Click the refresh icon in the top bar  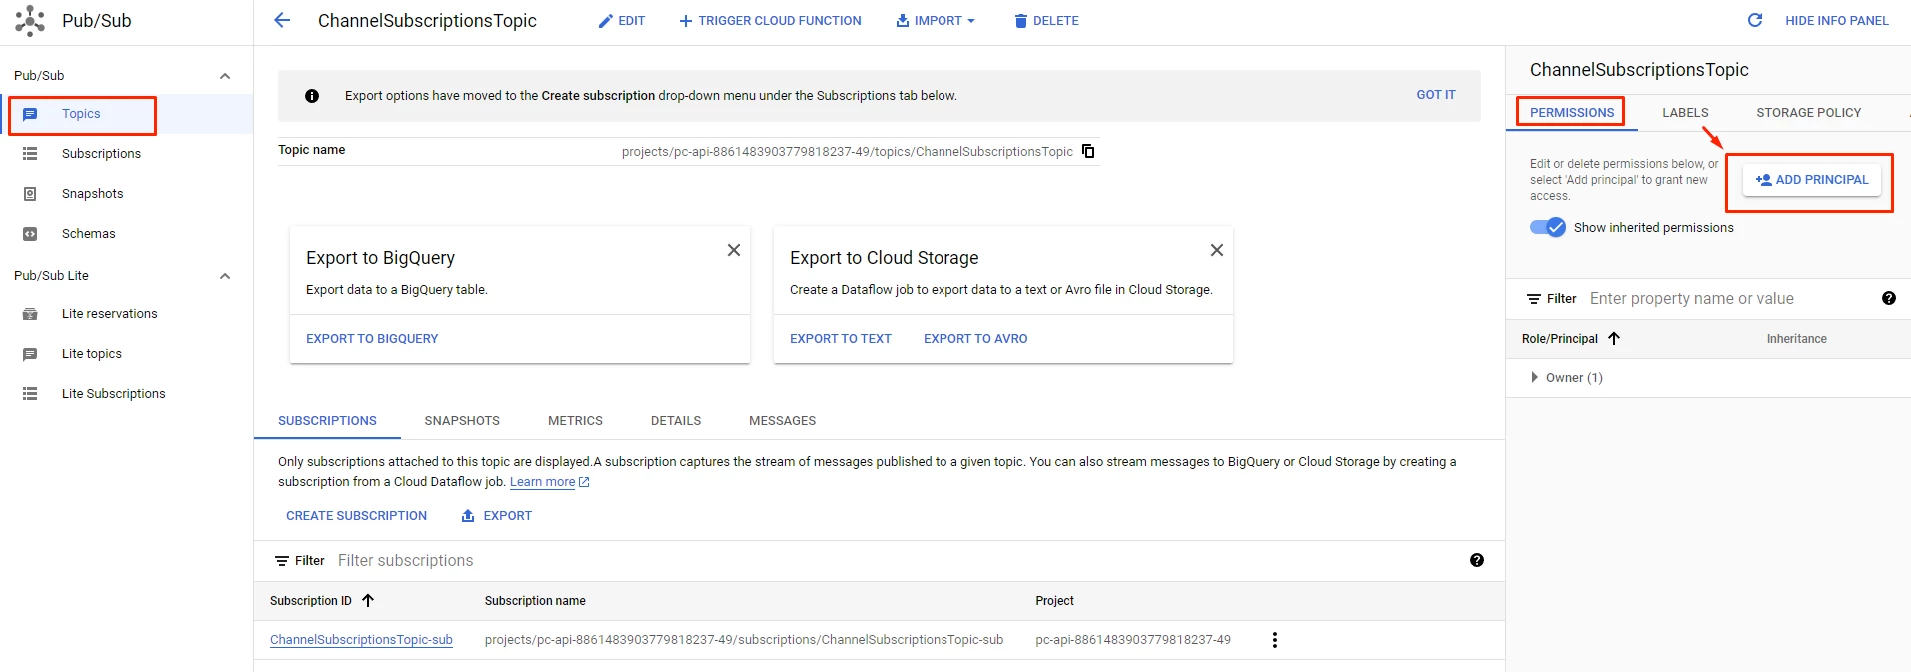(x=1754, y=21)
